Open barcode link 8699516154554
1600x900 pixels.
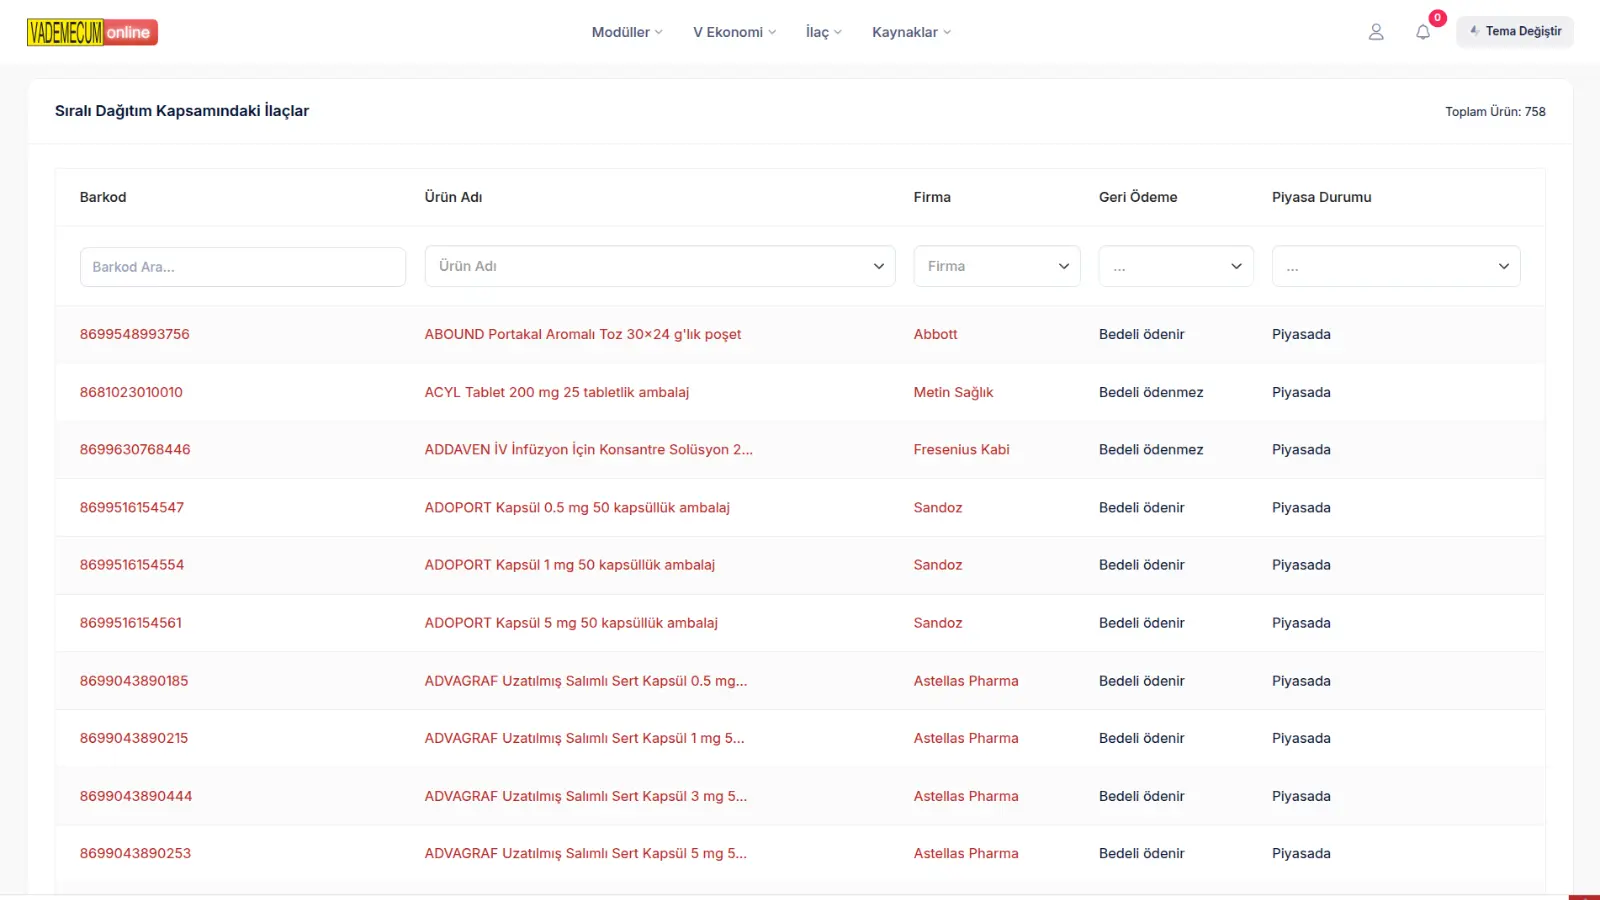tap(132, 564)
